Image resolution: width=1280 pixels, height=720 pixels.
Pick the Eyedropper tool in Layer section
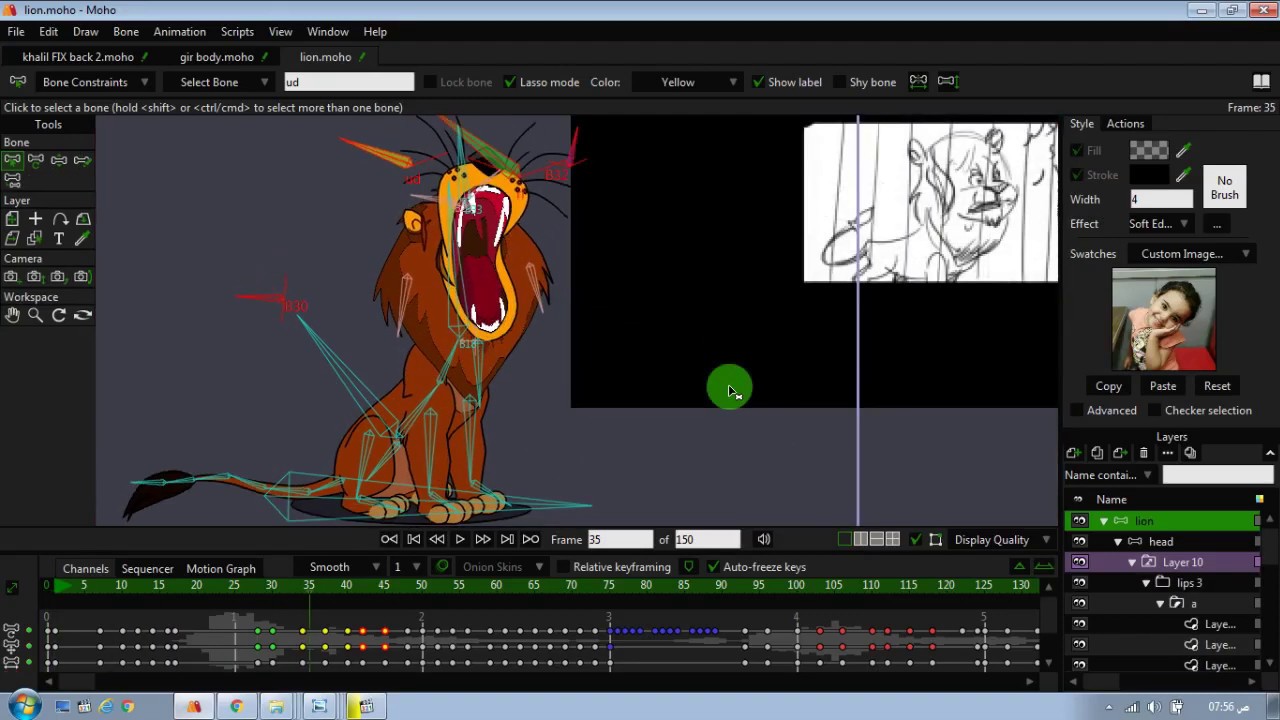[83, 238]
